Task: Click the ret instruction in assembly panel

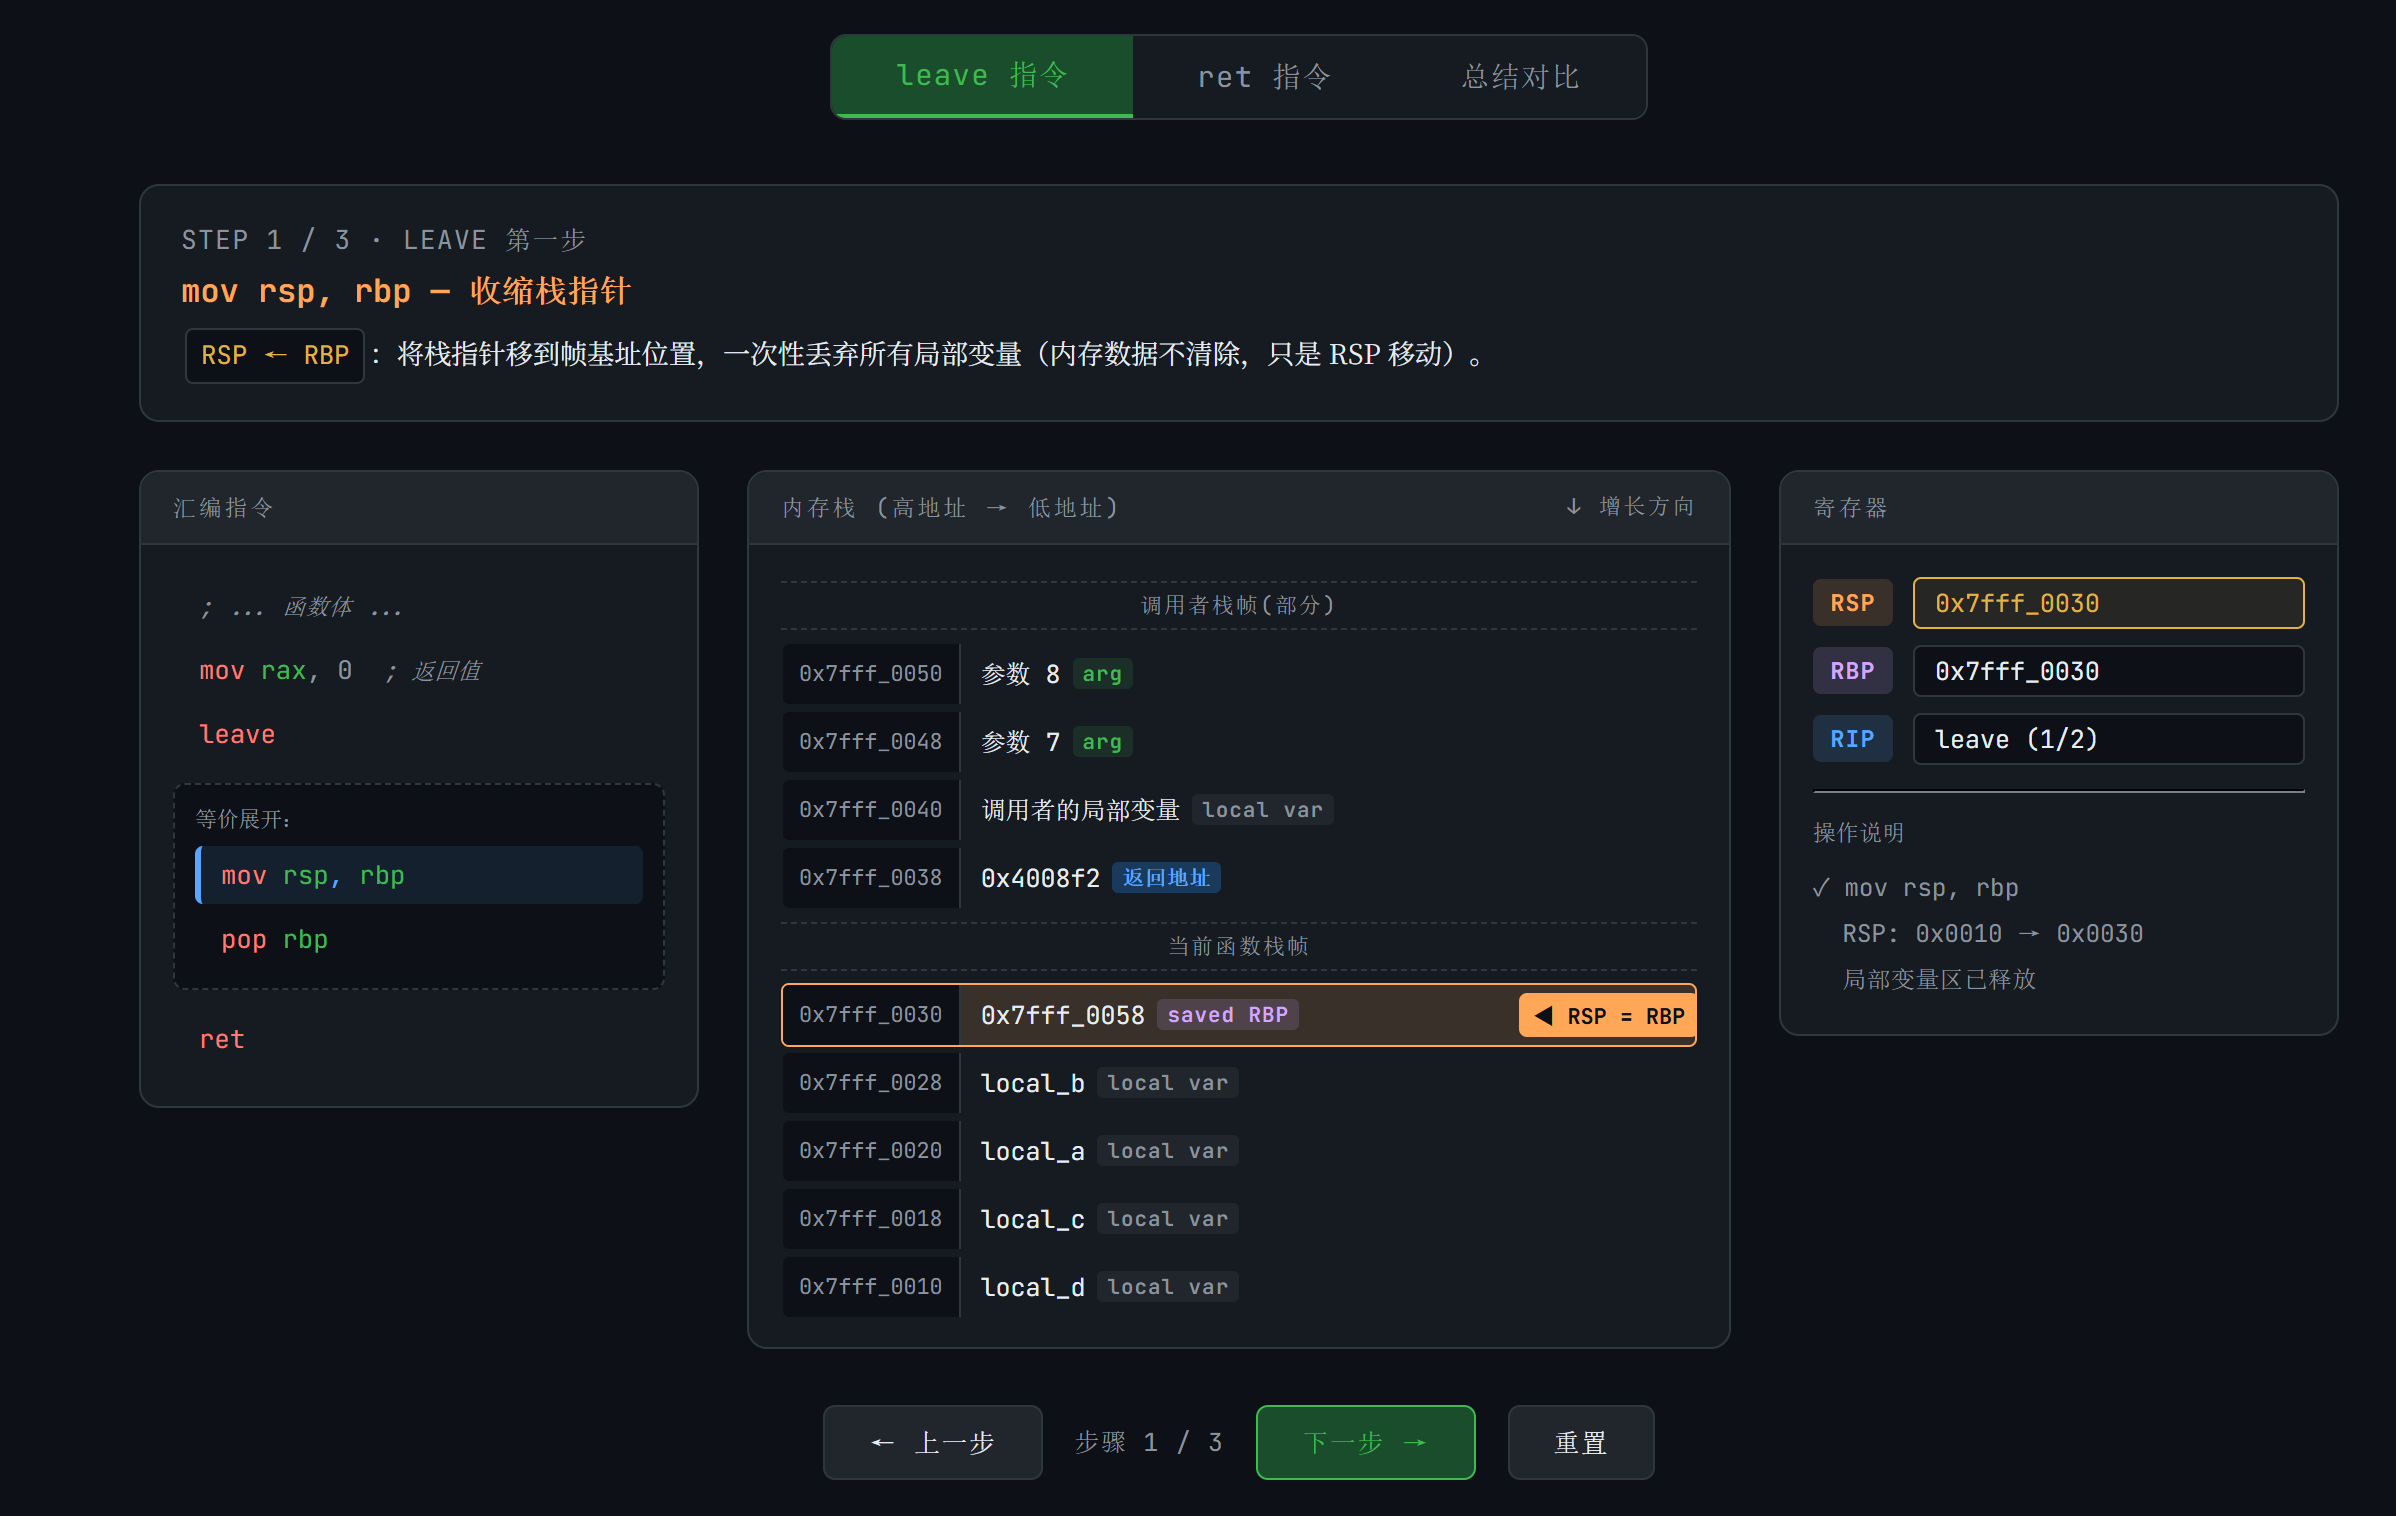Action: 222,1040
